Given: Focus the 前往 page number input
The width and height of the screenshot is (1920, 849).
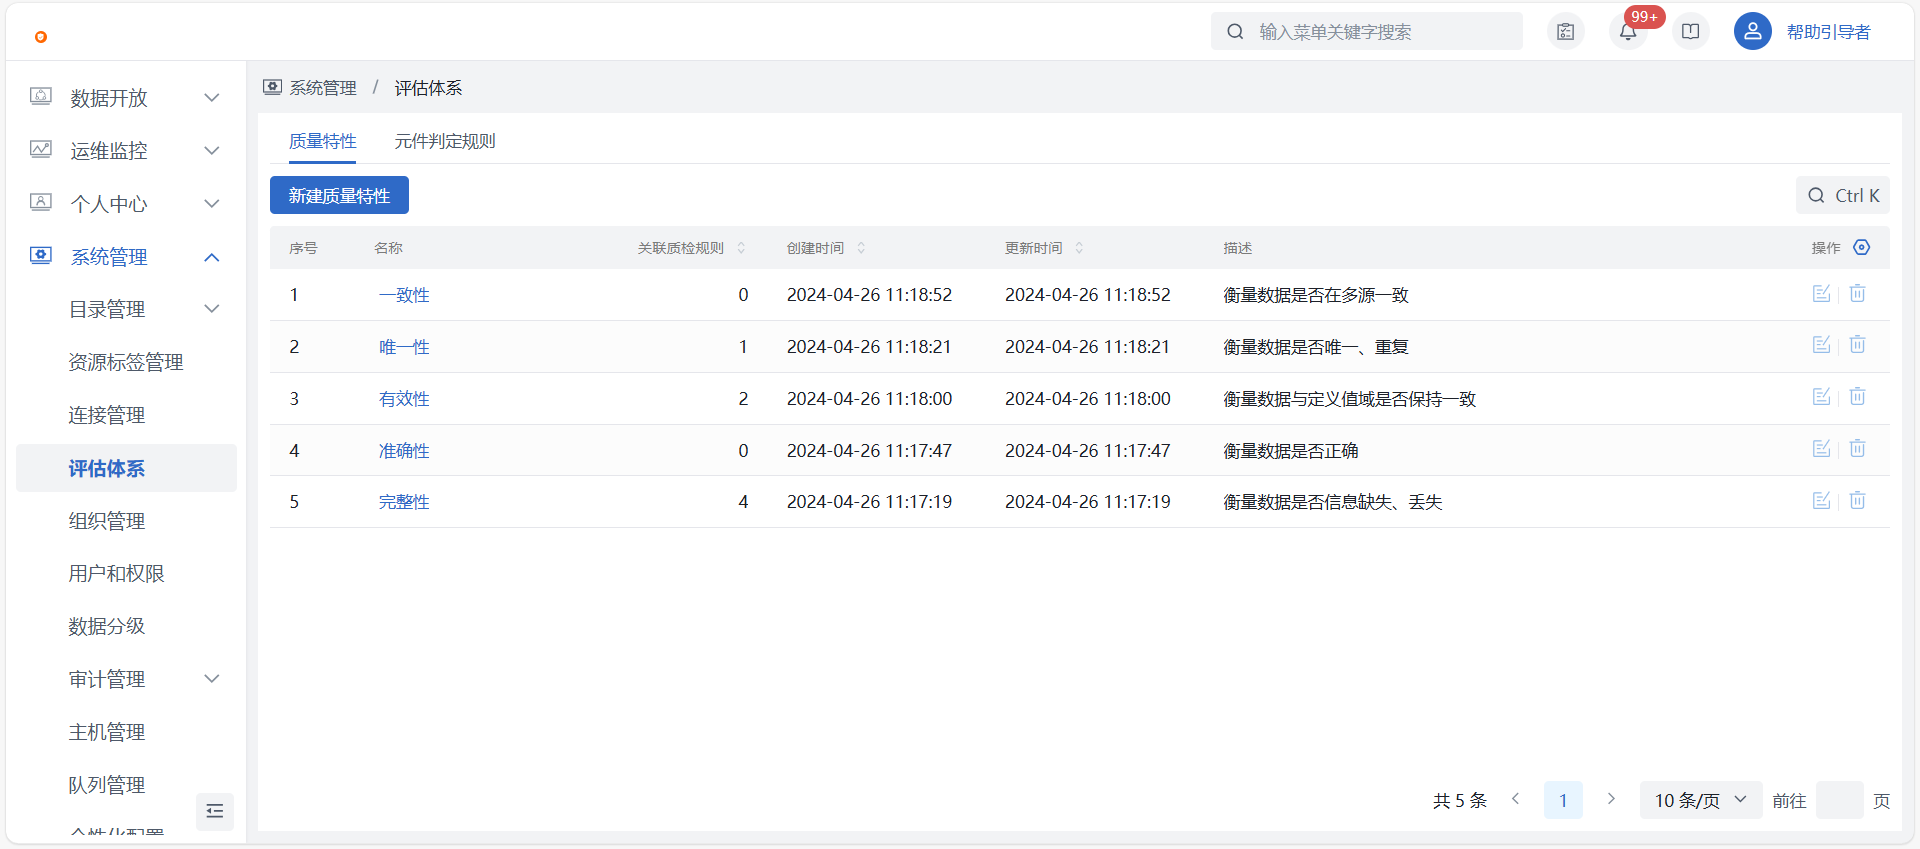Looking at the screenshot, I should coord(1840,800).
